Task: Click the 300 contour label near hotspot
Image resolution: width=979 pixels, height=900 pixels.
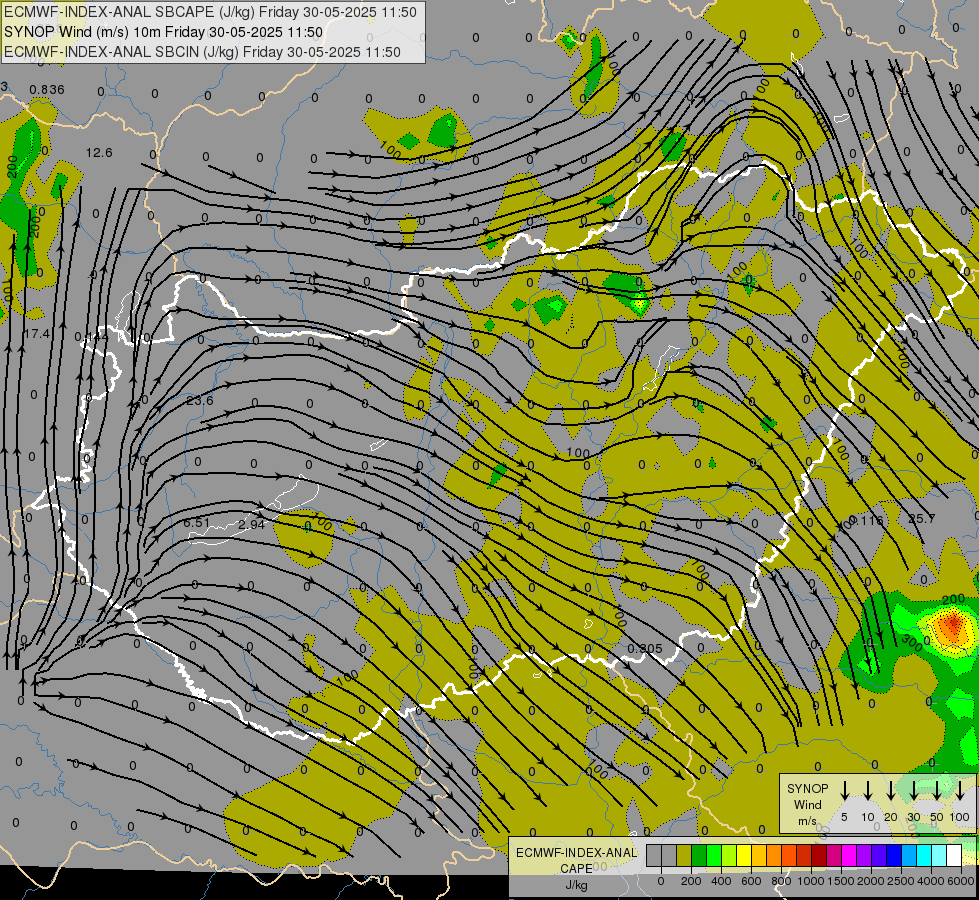Action: pyautogui.click(x=912, y=644)
